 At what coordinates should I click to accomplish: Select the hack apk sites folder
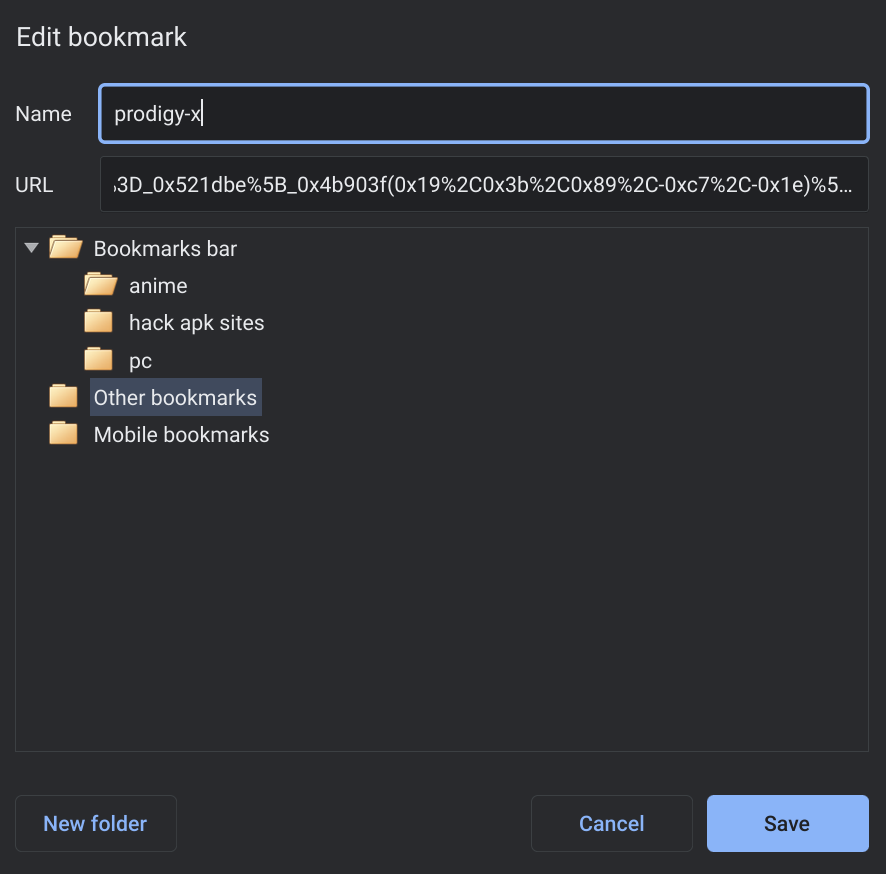(x=196, y=322)
